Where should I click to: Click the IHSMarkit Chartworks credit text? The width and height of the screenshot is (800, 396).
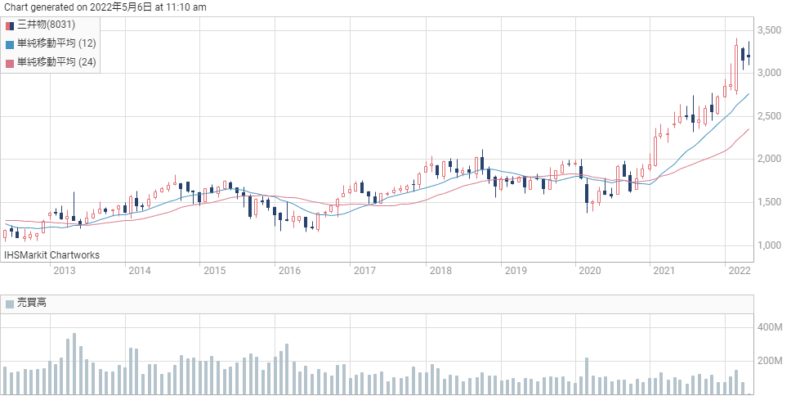52,255
